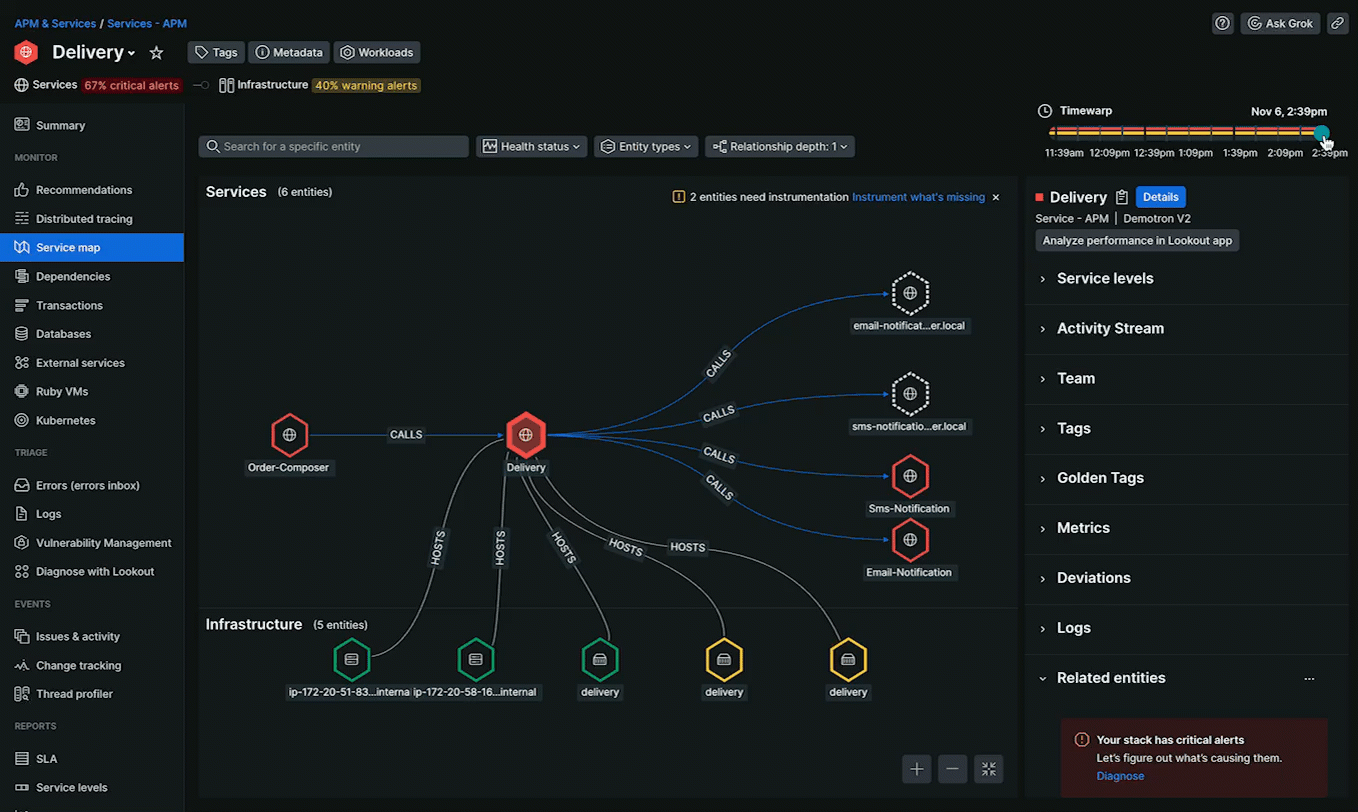Click the fit-to-screen icon in map controls

(988, 769)
